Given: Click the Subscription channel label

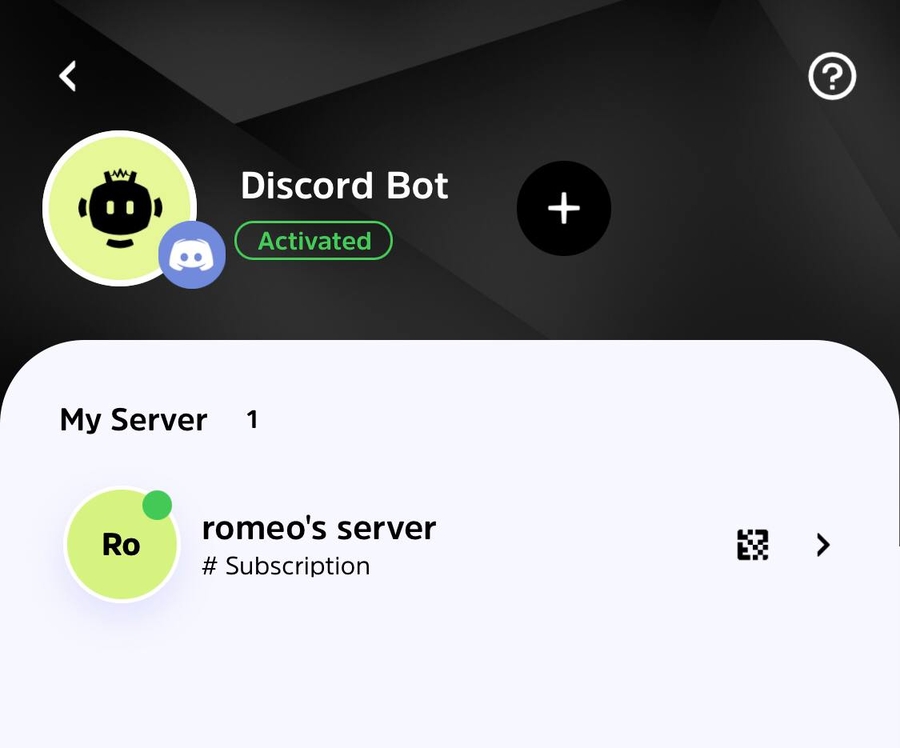Looking at the screenshot, I should [297, 567].
